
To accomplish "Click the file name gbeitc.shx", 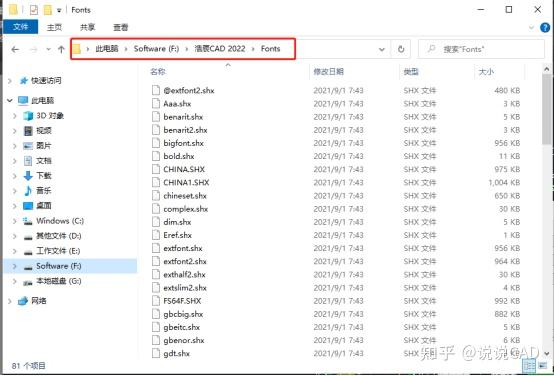I will (182, 327).
